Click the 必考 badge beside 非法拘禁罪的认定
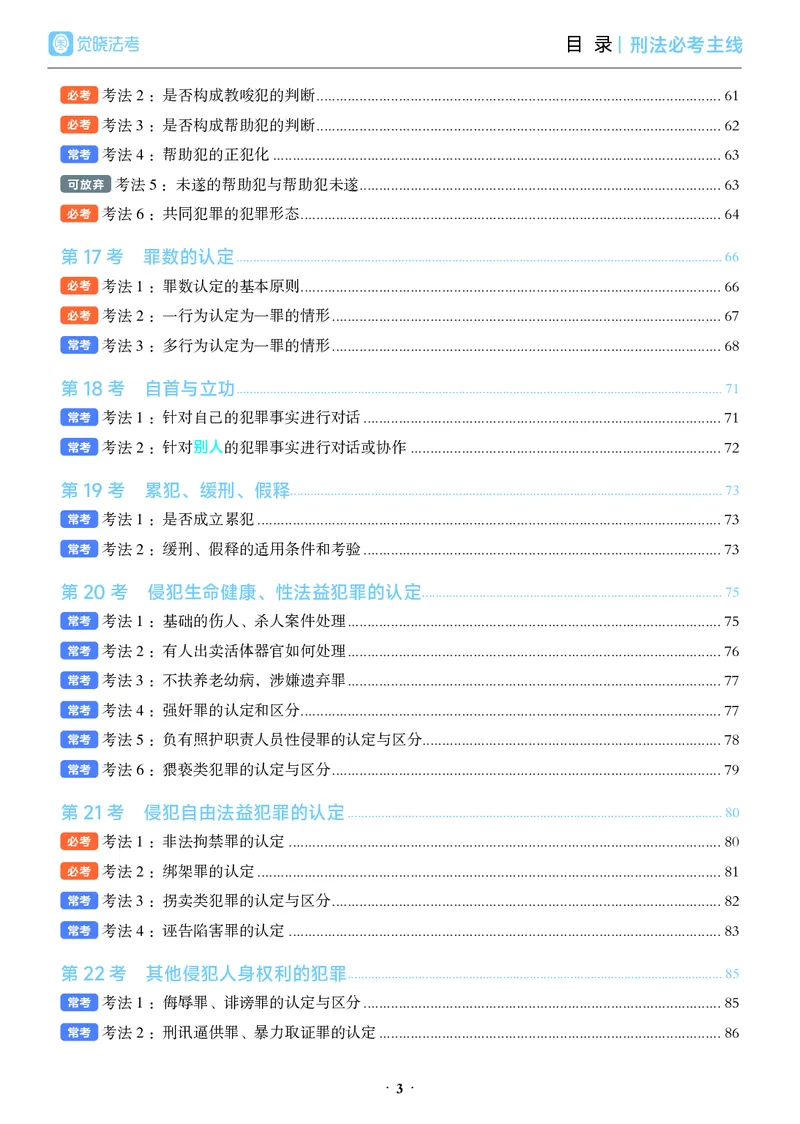This screenshot has height=1124, width=800. point(79,842)
